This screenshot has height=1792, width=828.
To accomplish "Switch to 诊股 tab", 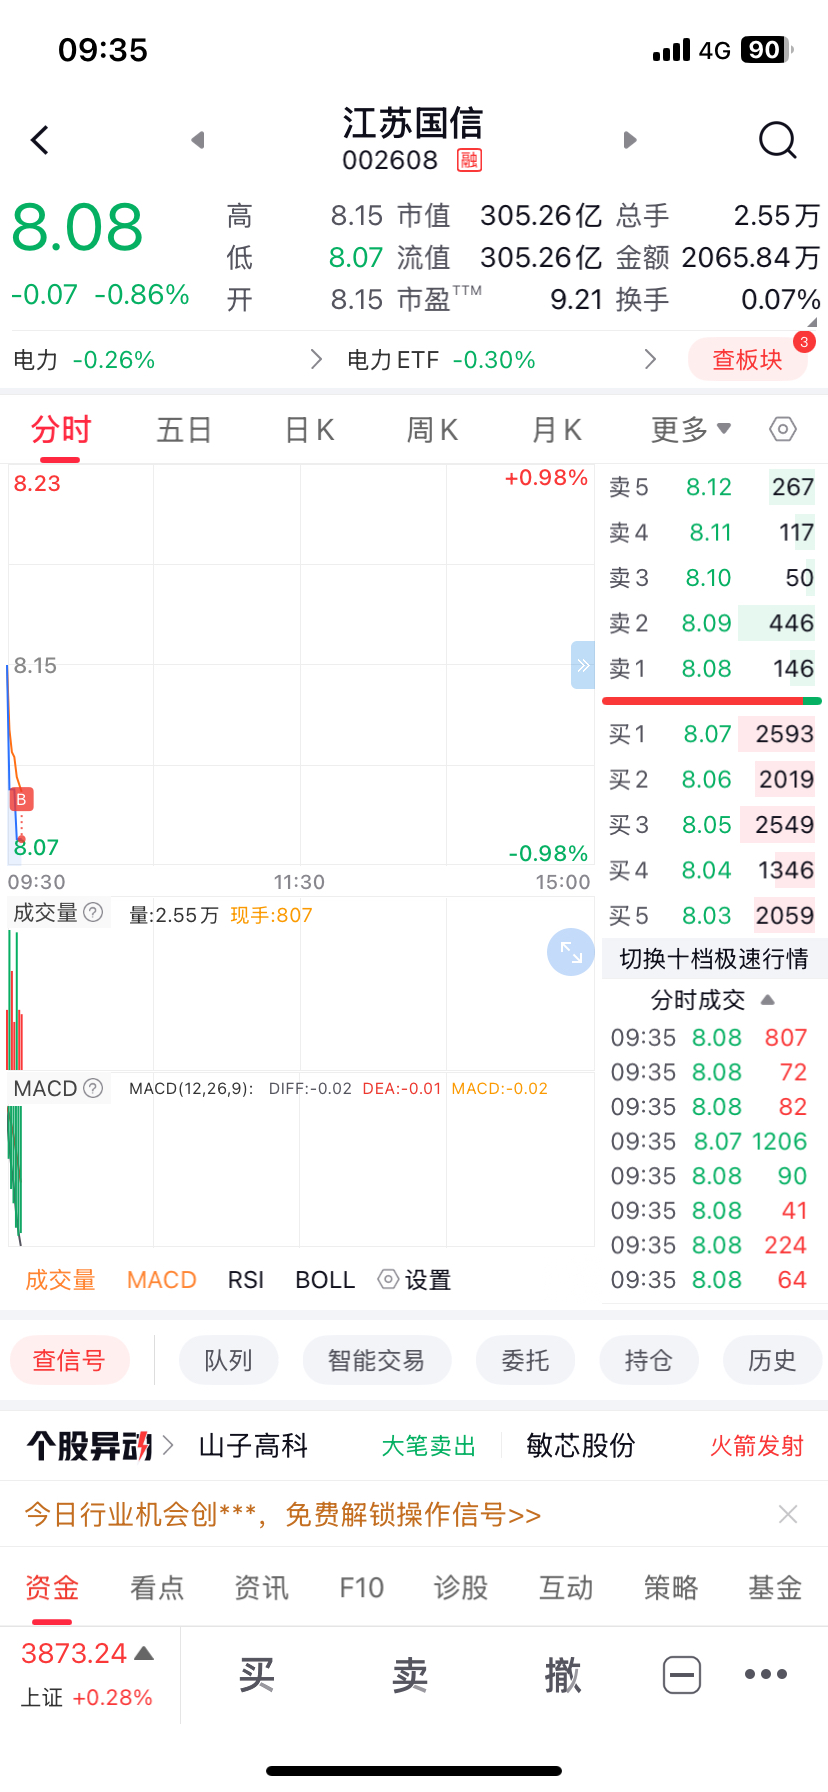I will pos(461,1587).
